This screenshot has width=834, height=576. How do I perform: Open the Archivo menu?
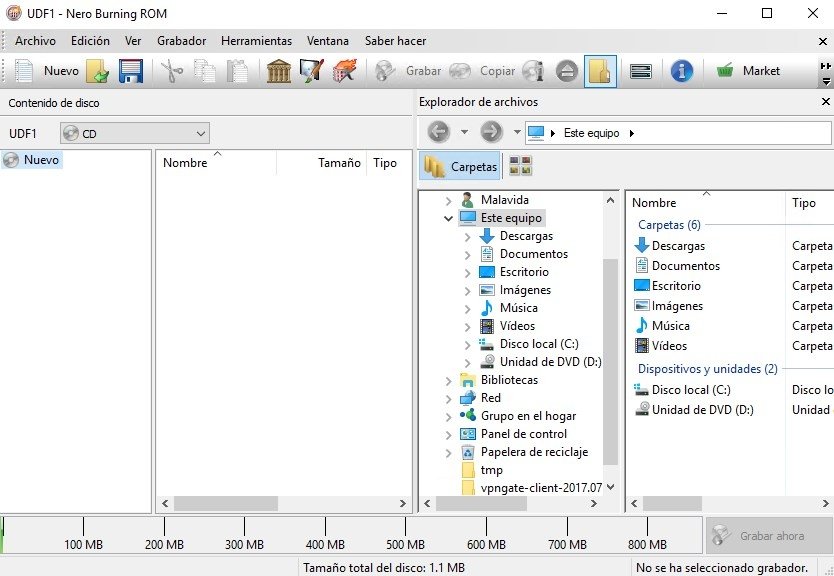pos(35,41)
